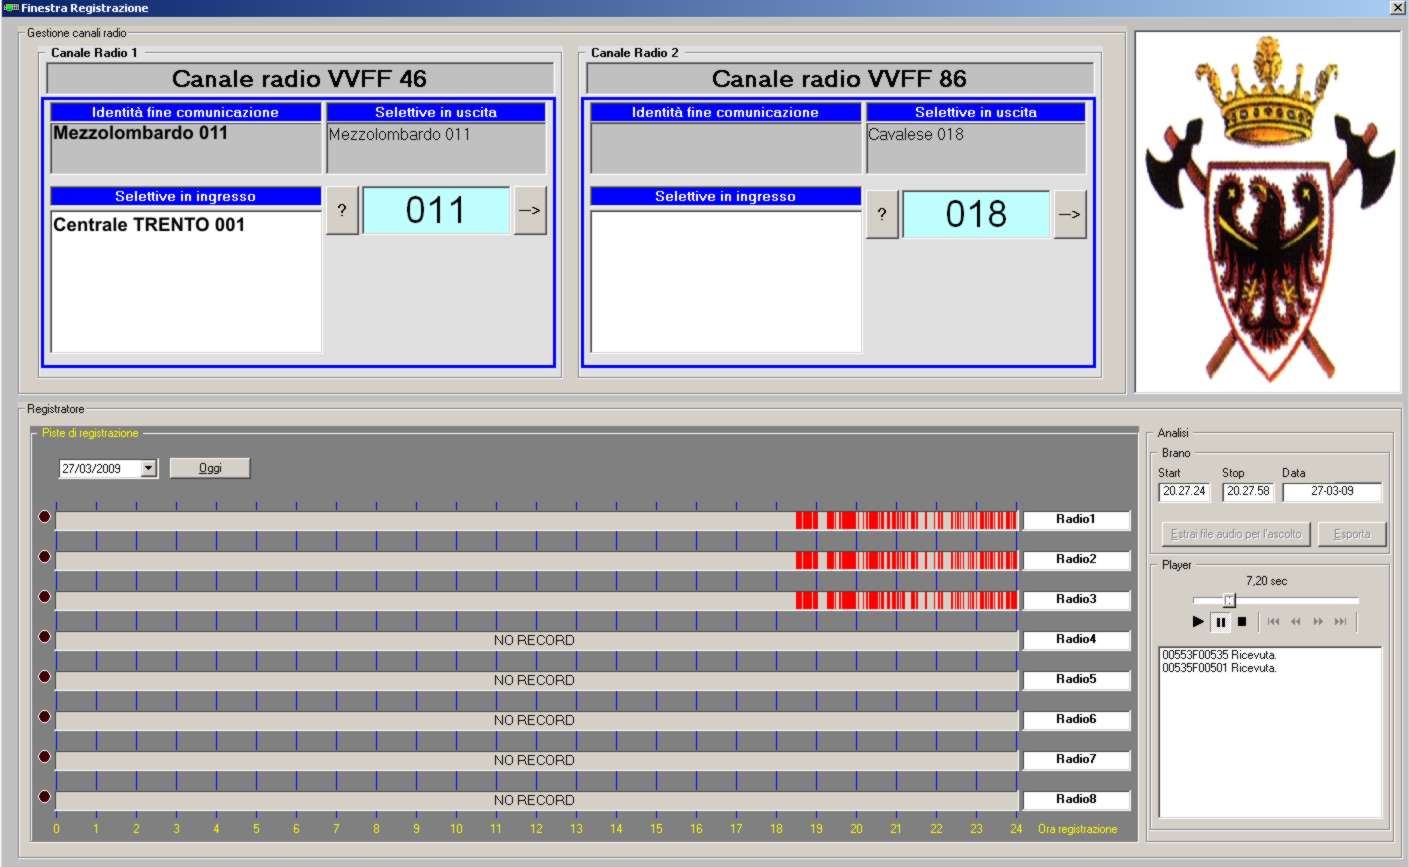Click the arrow button beside code 018
This screenshot has height=867, width=1409.
[x=1070, y=215]
